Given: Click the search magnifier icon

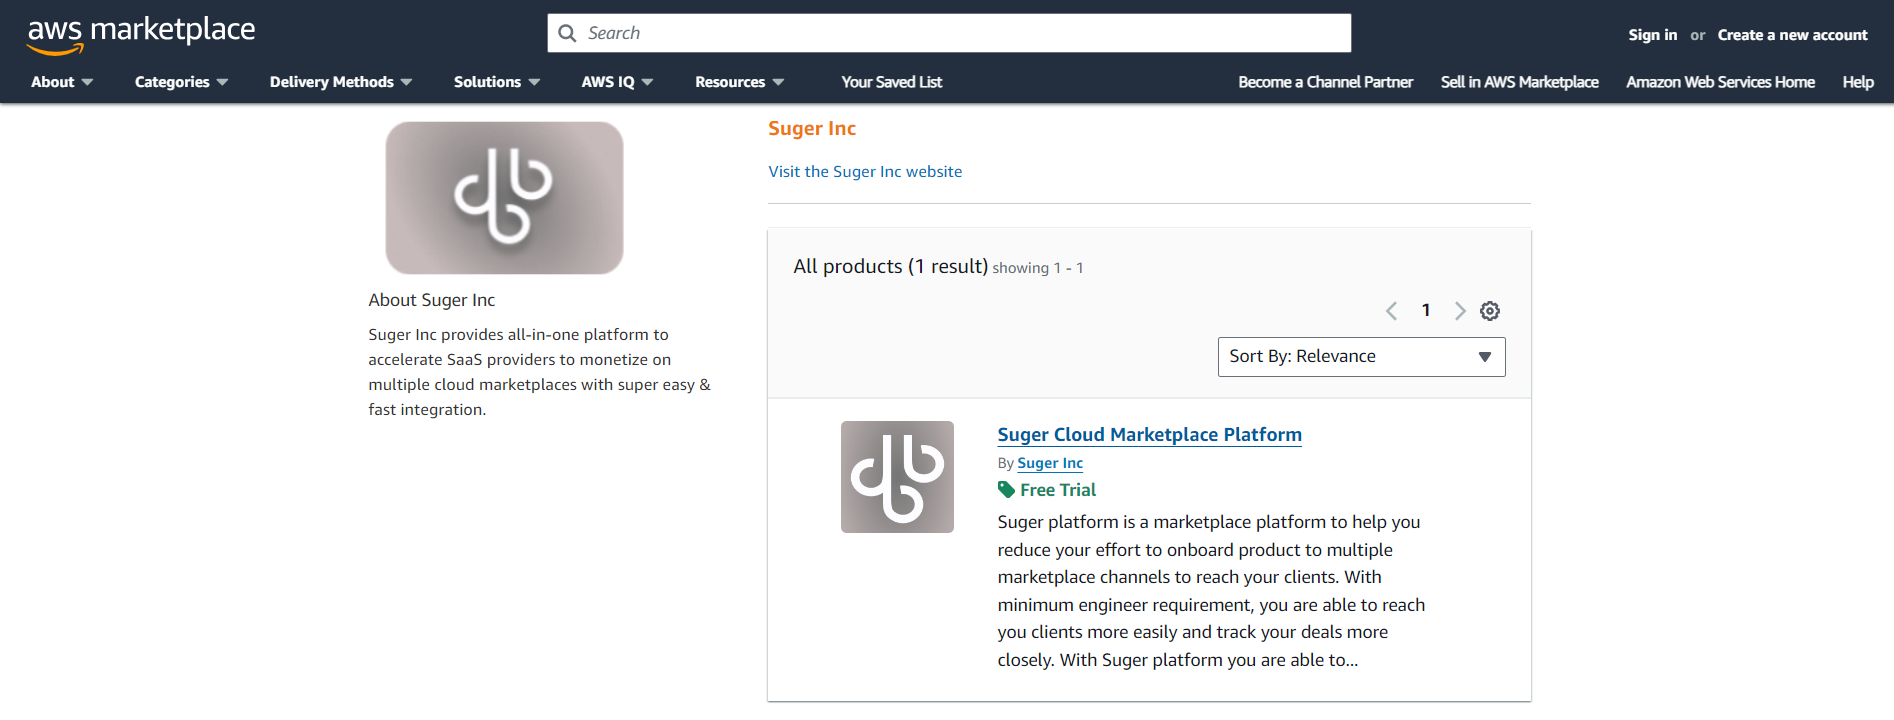Looking at the screenshot, I should pyautogui.click(x=567, y=33).
